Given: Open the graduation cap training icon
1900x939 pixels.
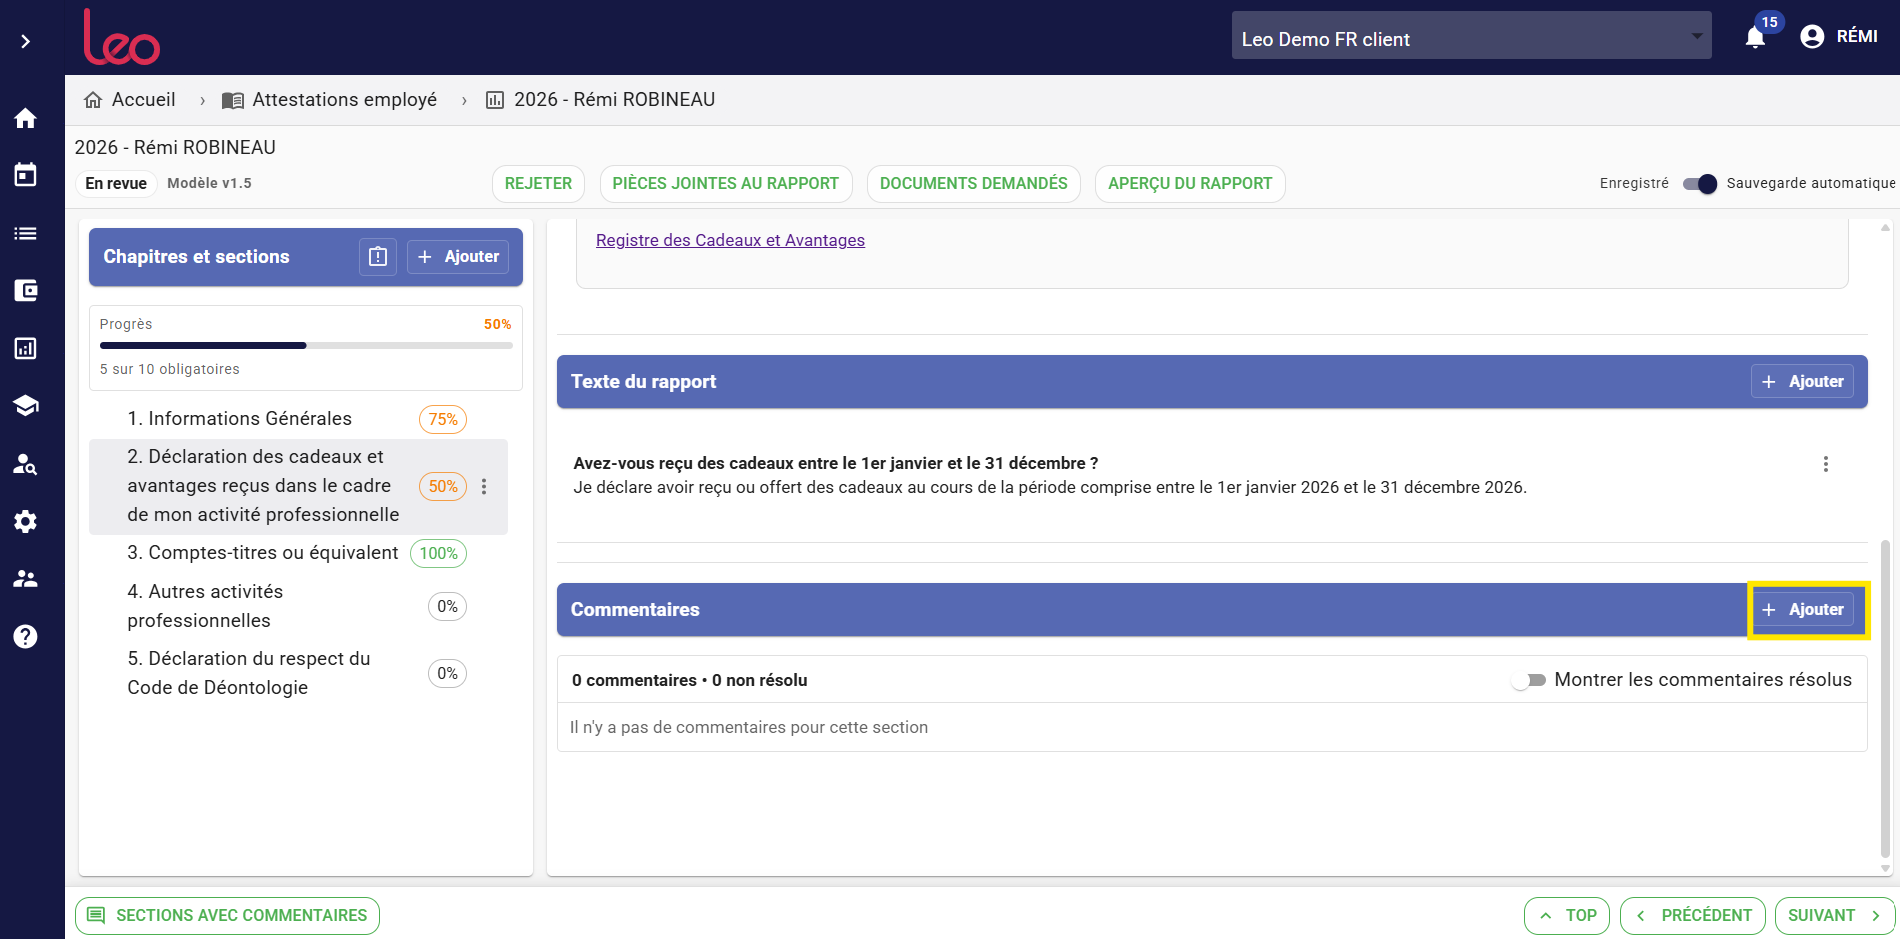Looking at the screenshot, I should (x=26, y=405).
